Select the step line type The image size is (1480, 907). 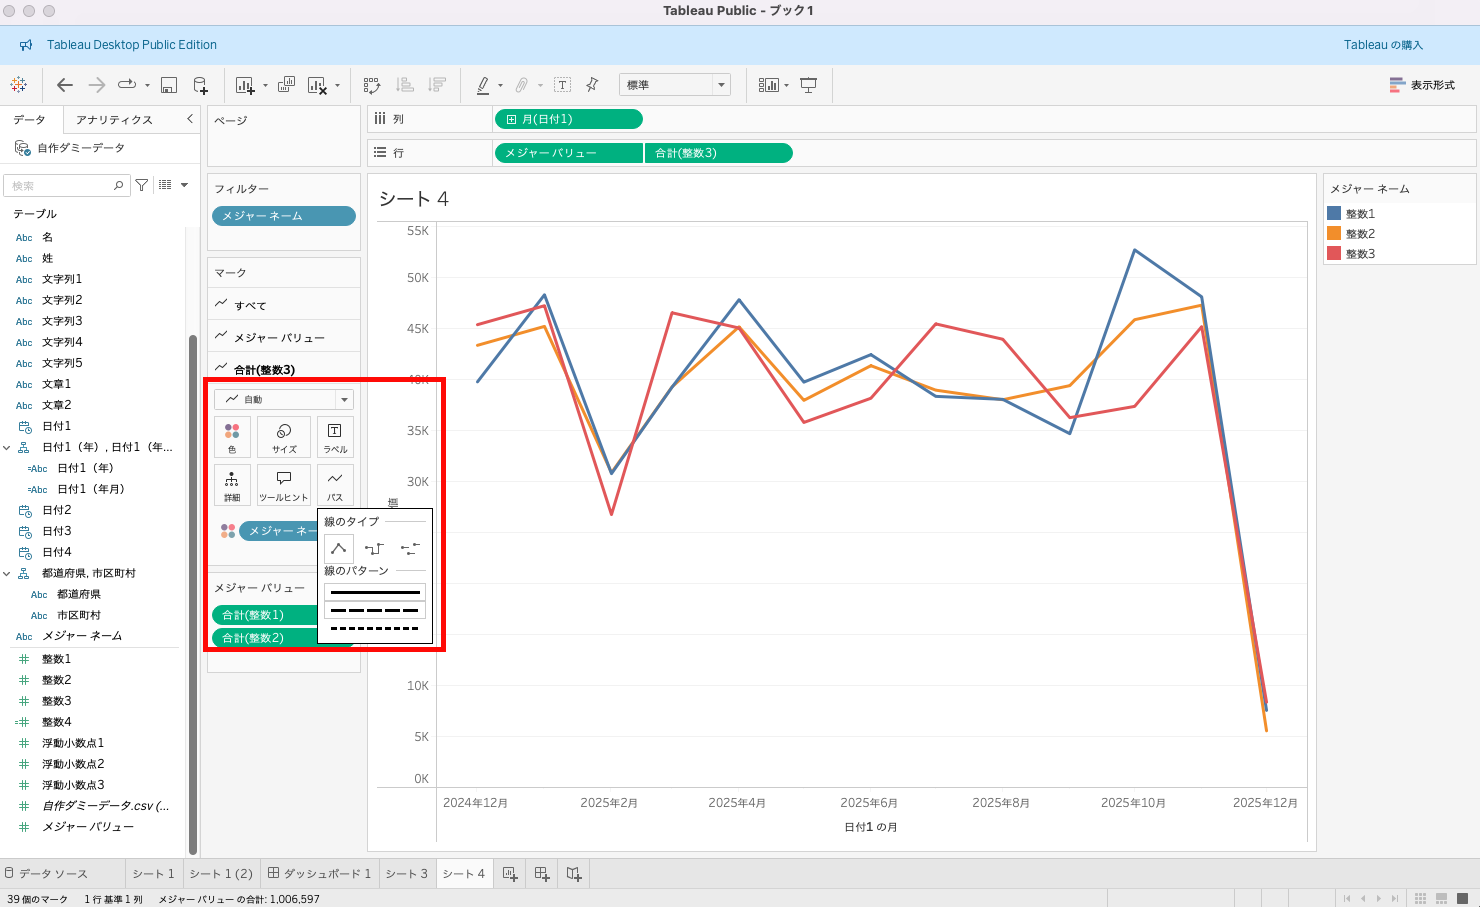point(374,548)
